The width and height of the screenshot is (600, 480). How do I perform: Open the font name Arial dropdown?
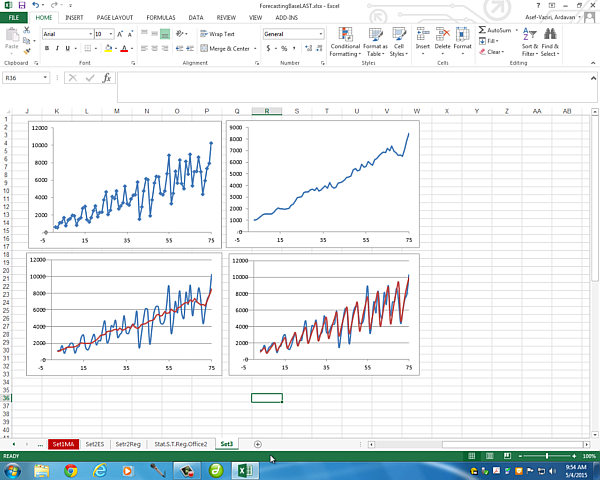[91, 34]
